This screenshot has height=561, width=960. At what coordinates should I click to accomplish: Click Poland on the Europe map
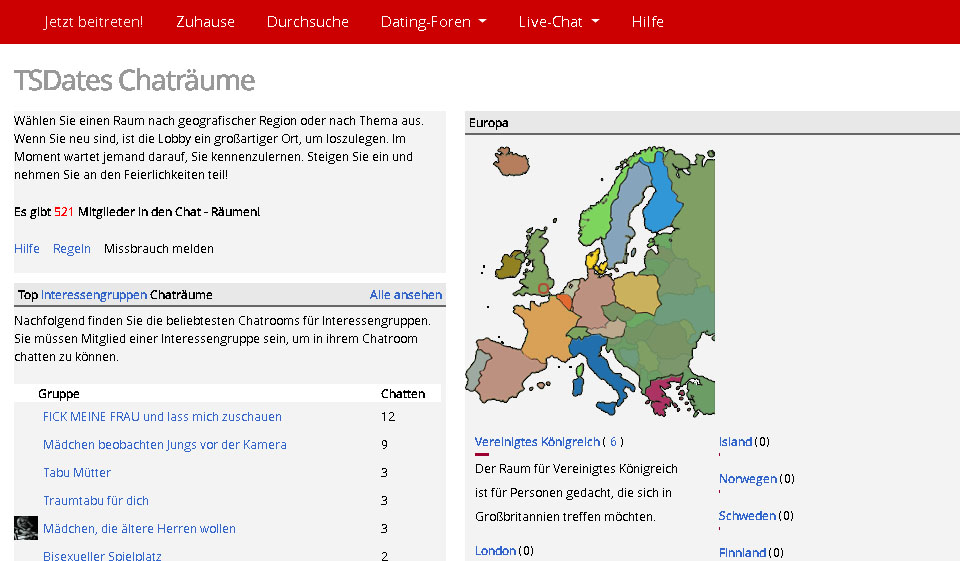637,292
